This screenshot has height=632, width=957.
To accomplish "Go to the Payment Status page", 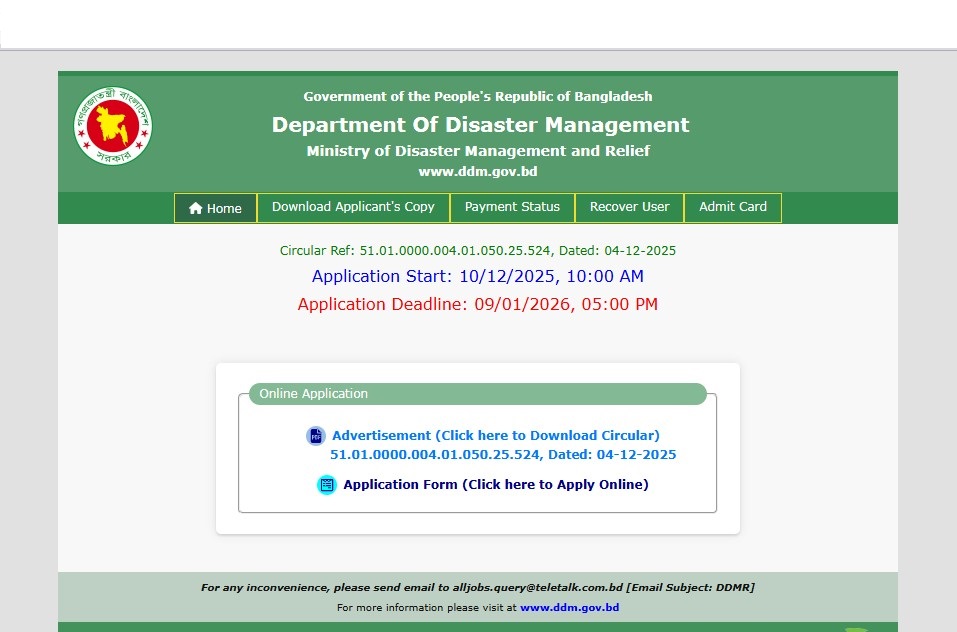I will click(512, 207).
